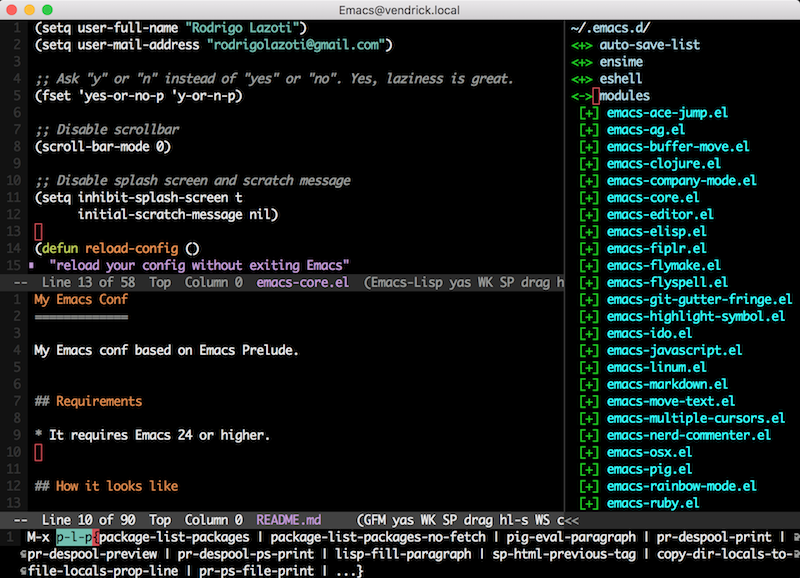
Task: Click the M-x minibuffer input p-l-p
Action: [x=74, y=537]
